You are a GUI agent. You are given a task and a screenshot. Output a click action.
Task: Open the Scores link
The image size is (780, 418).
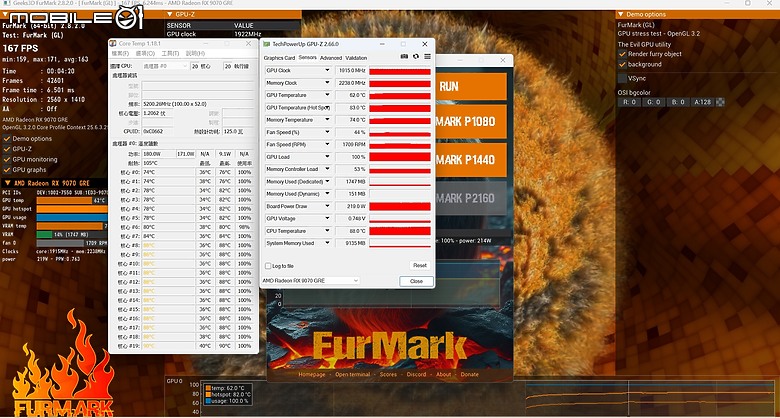(389, 375)
